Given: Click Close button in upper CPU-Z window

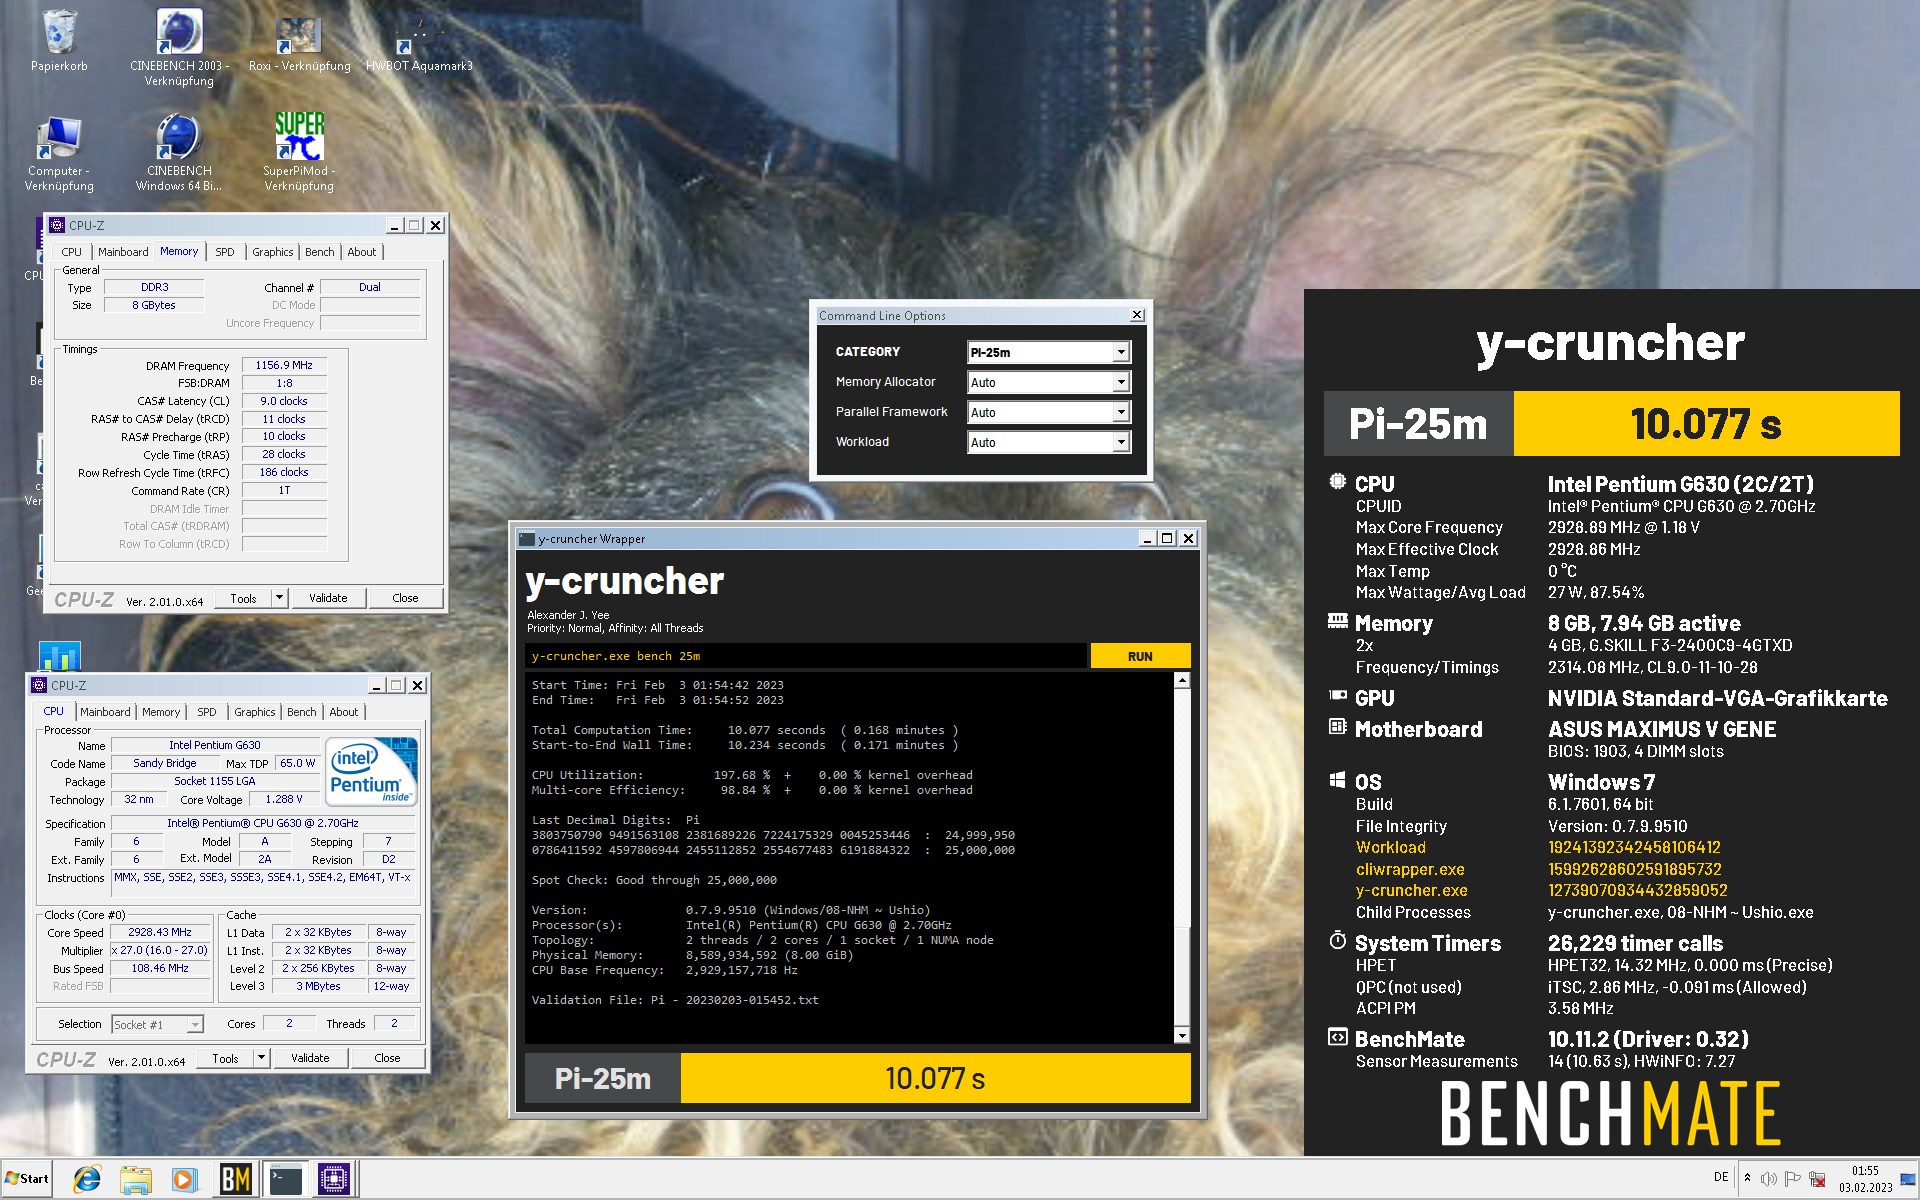Looking at the screenshot, I should [405, 598].
